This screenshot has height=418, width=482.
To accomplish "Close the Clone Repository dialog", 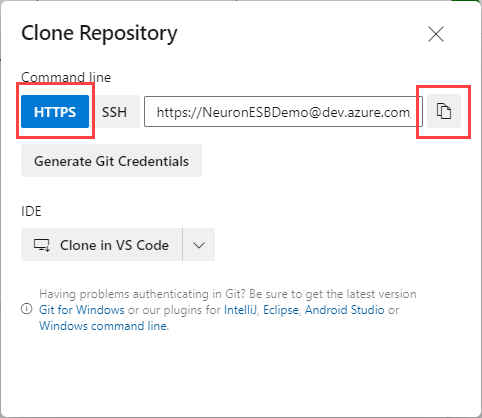I will click(436, 34).
